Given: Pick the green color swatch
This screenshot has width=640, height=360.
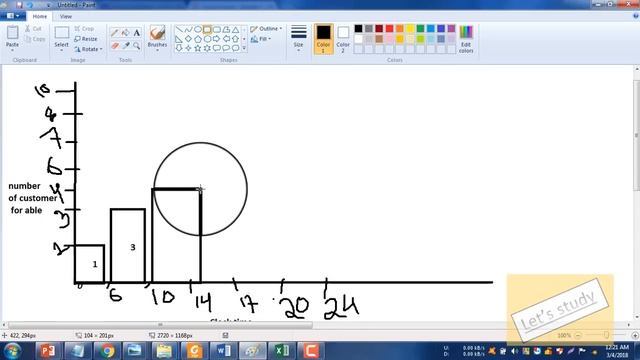Looking at the screenshot, I should [420, 29].
